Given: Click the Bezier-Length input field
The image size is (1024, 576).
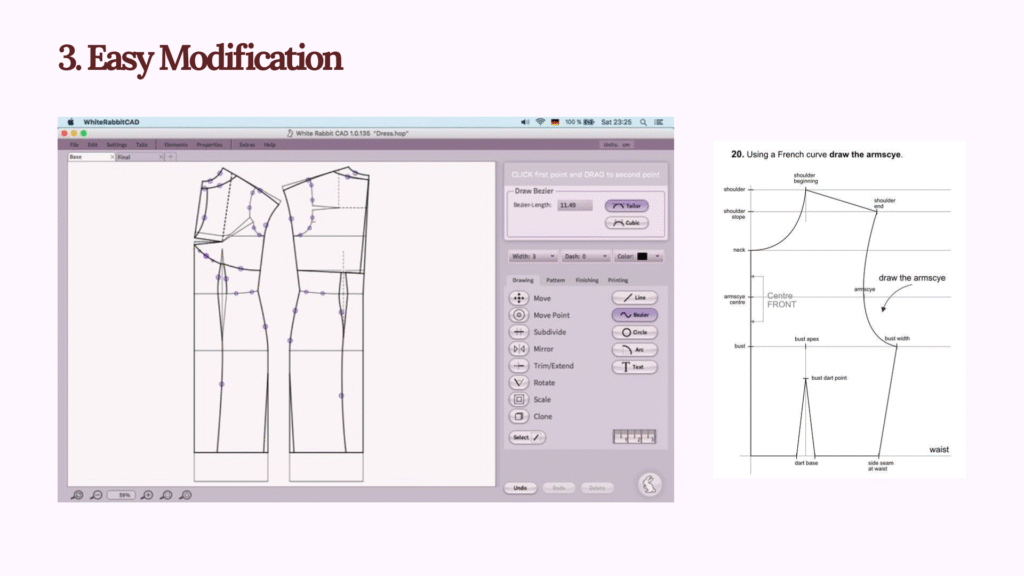Looking at the screenshot, I should (x=575, y=205).
